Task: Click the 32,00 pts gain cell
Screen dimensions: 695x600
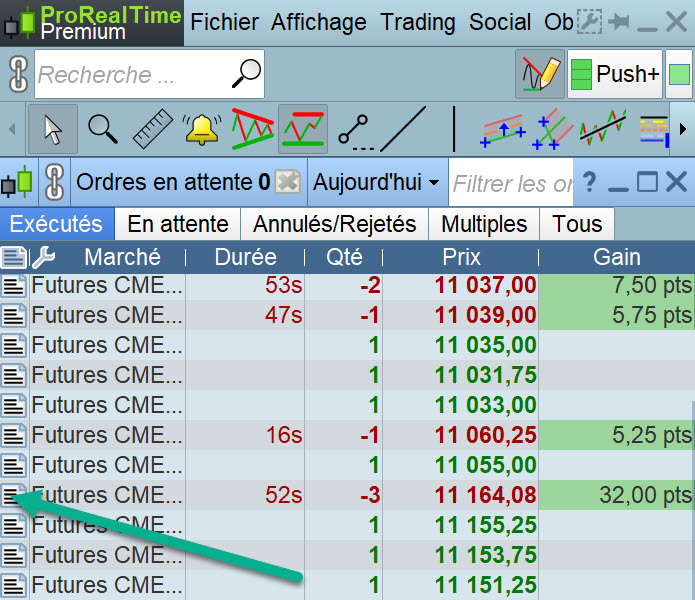Action: tap(617, 495)
